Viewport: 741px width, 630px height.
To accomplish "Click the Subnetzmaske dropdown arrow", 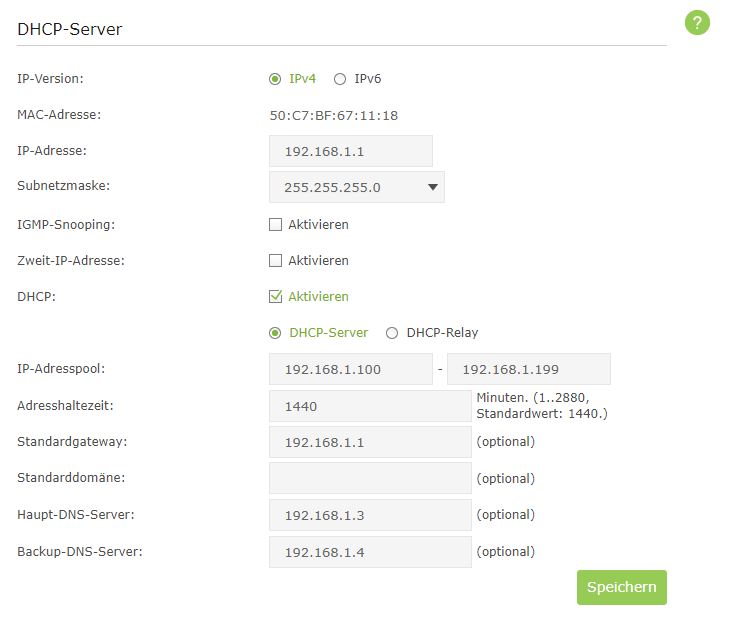I will 433,187.
